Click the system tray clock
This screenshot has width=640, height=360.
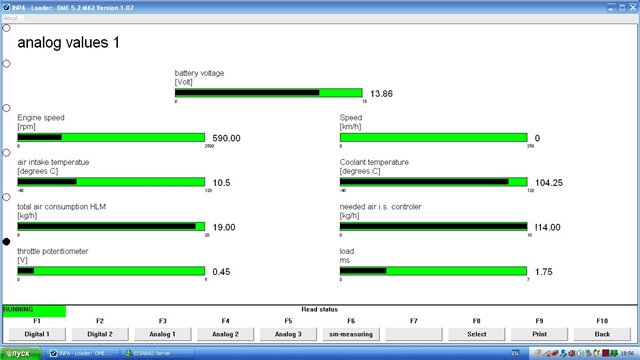pyautogui.click(x=627, y=353)
